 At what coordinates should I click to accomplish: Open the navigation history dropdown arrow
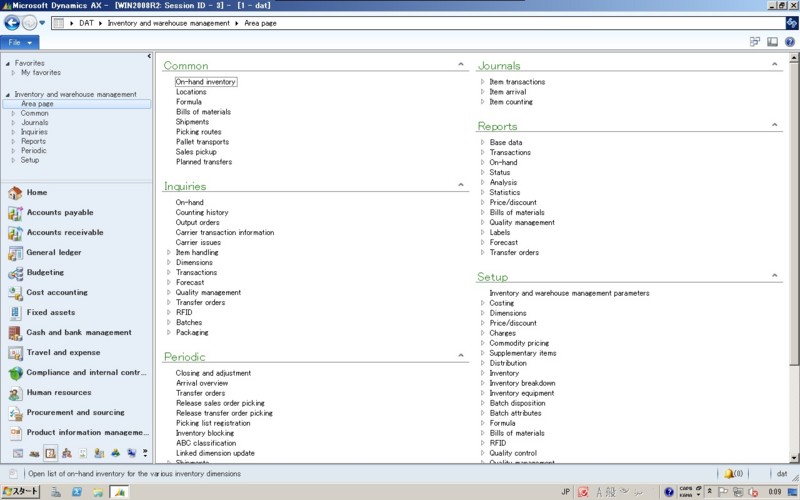point(42,23)
